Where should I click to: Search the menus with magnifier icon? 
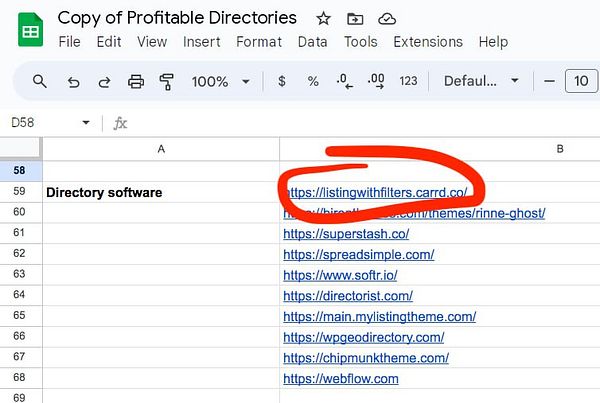point(39,81)
